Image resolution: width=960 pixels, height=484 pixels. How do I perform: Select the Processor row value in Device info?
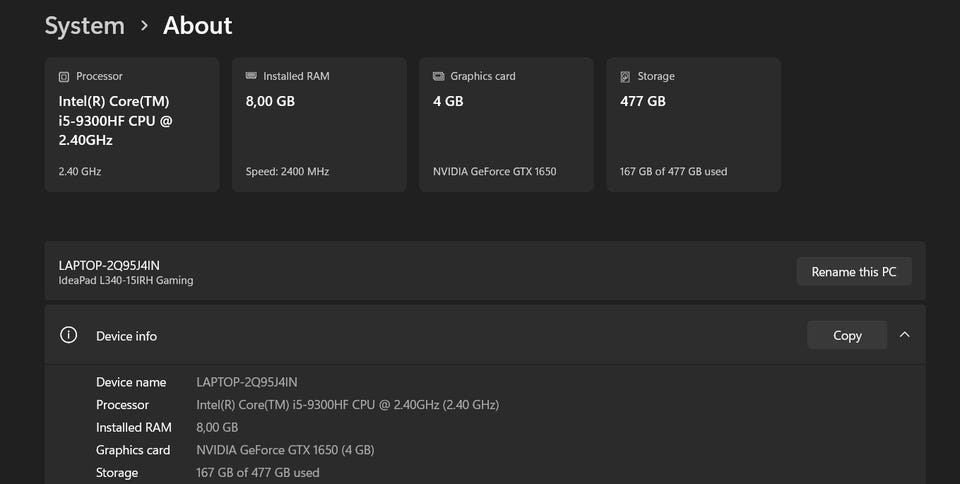[348, 405]
